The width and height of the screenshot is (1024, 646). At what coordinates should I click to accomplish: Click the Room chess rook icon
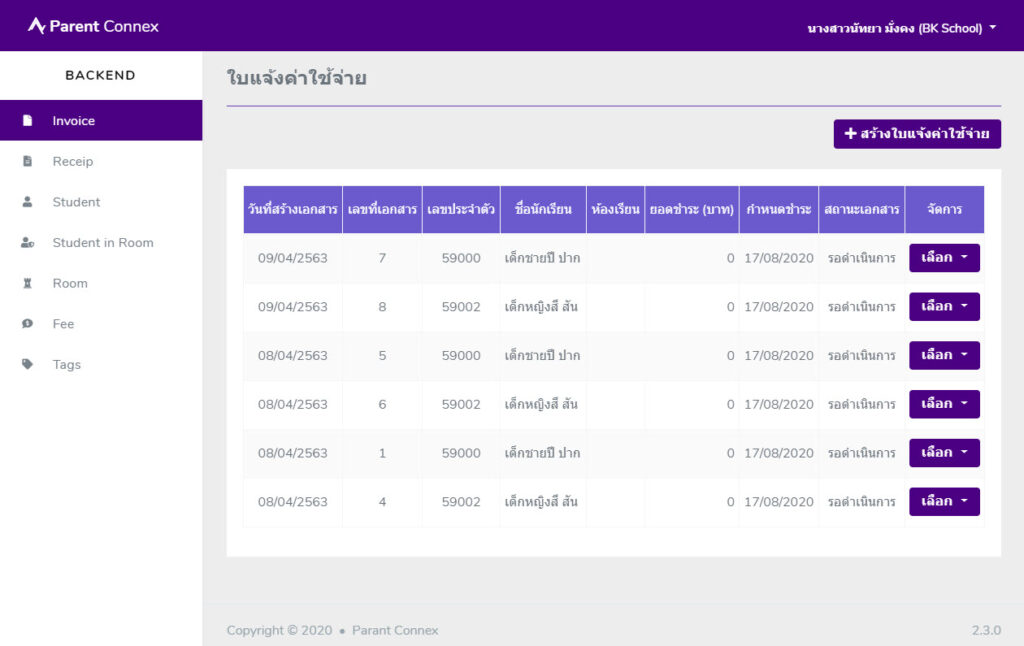click(27, 283)
